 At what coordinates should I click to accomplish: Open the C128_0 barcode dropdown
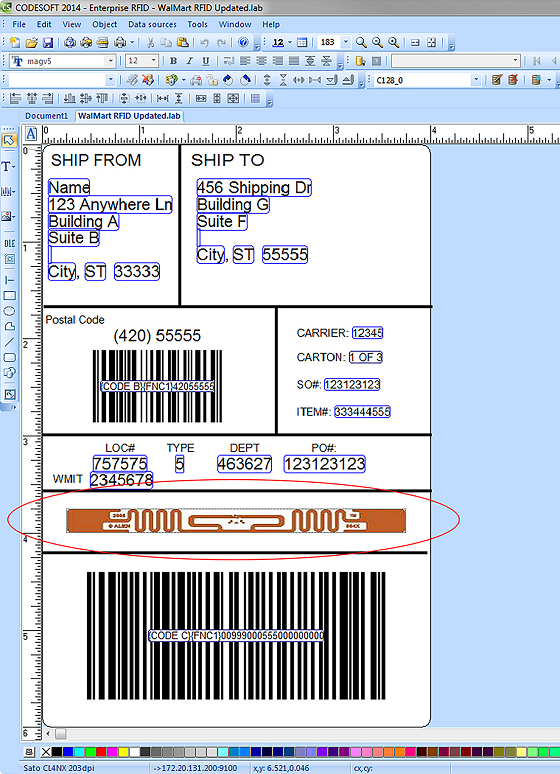click(476, 80)
